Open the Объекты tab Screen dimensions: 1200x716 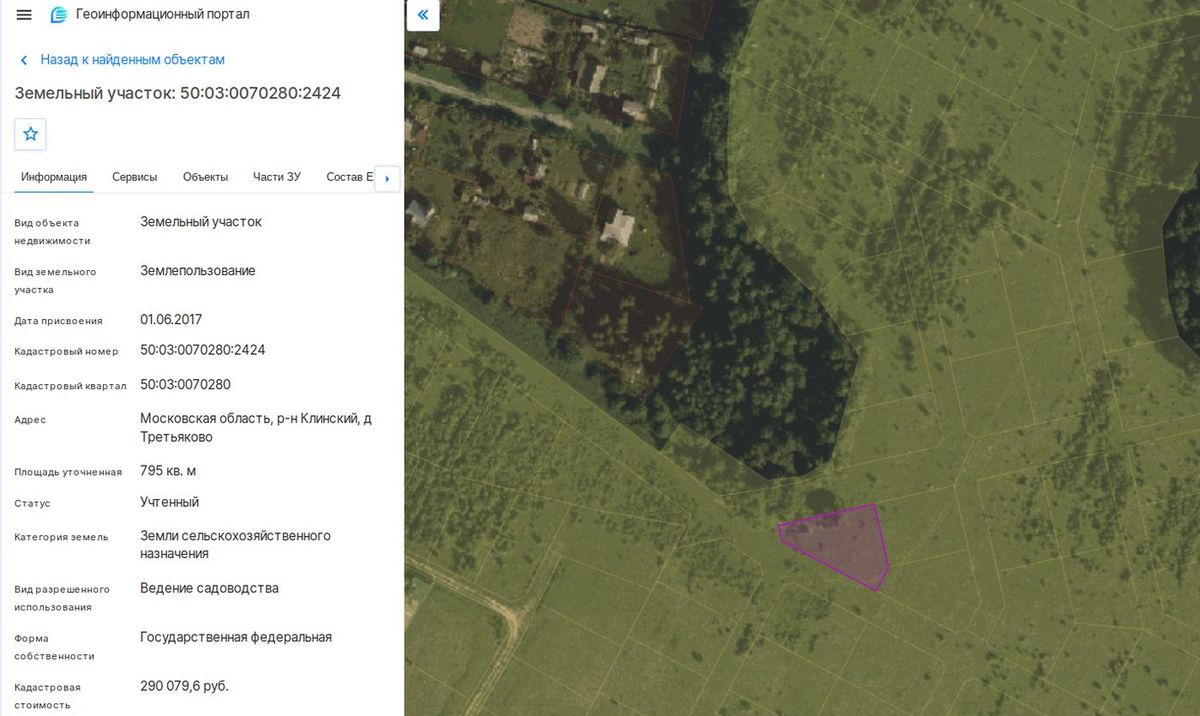[206, 177]
